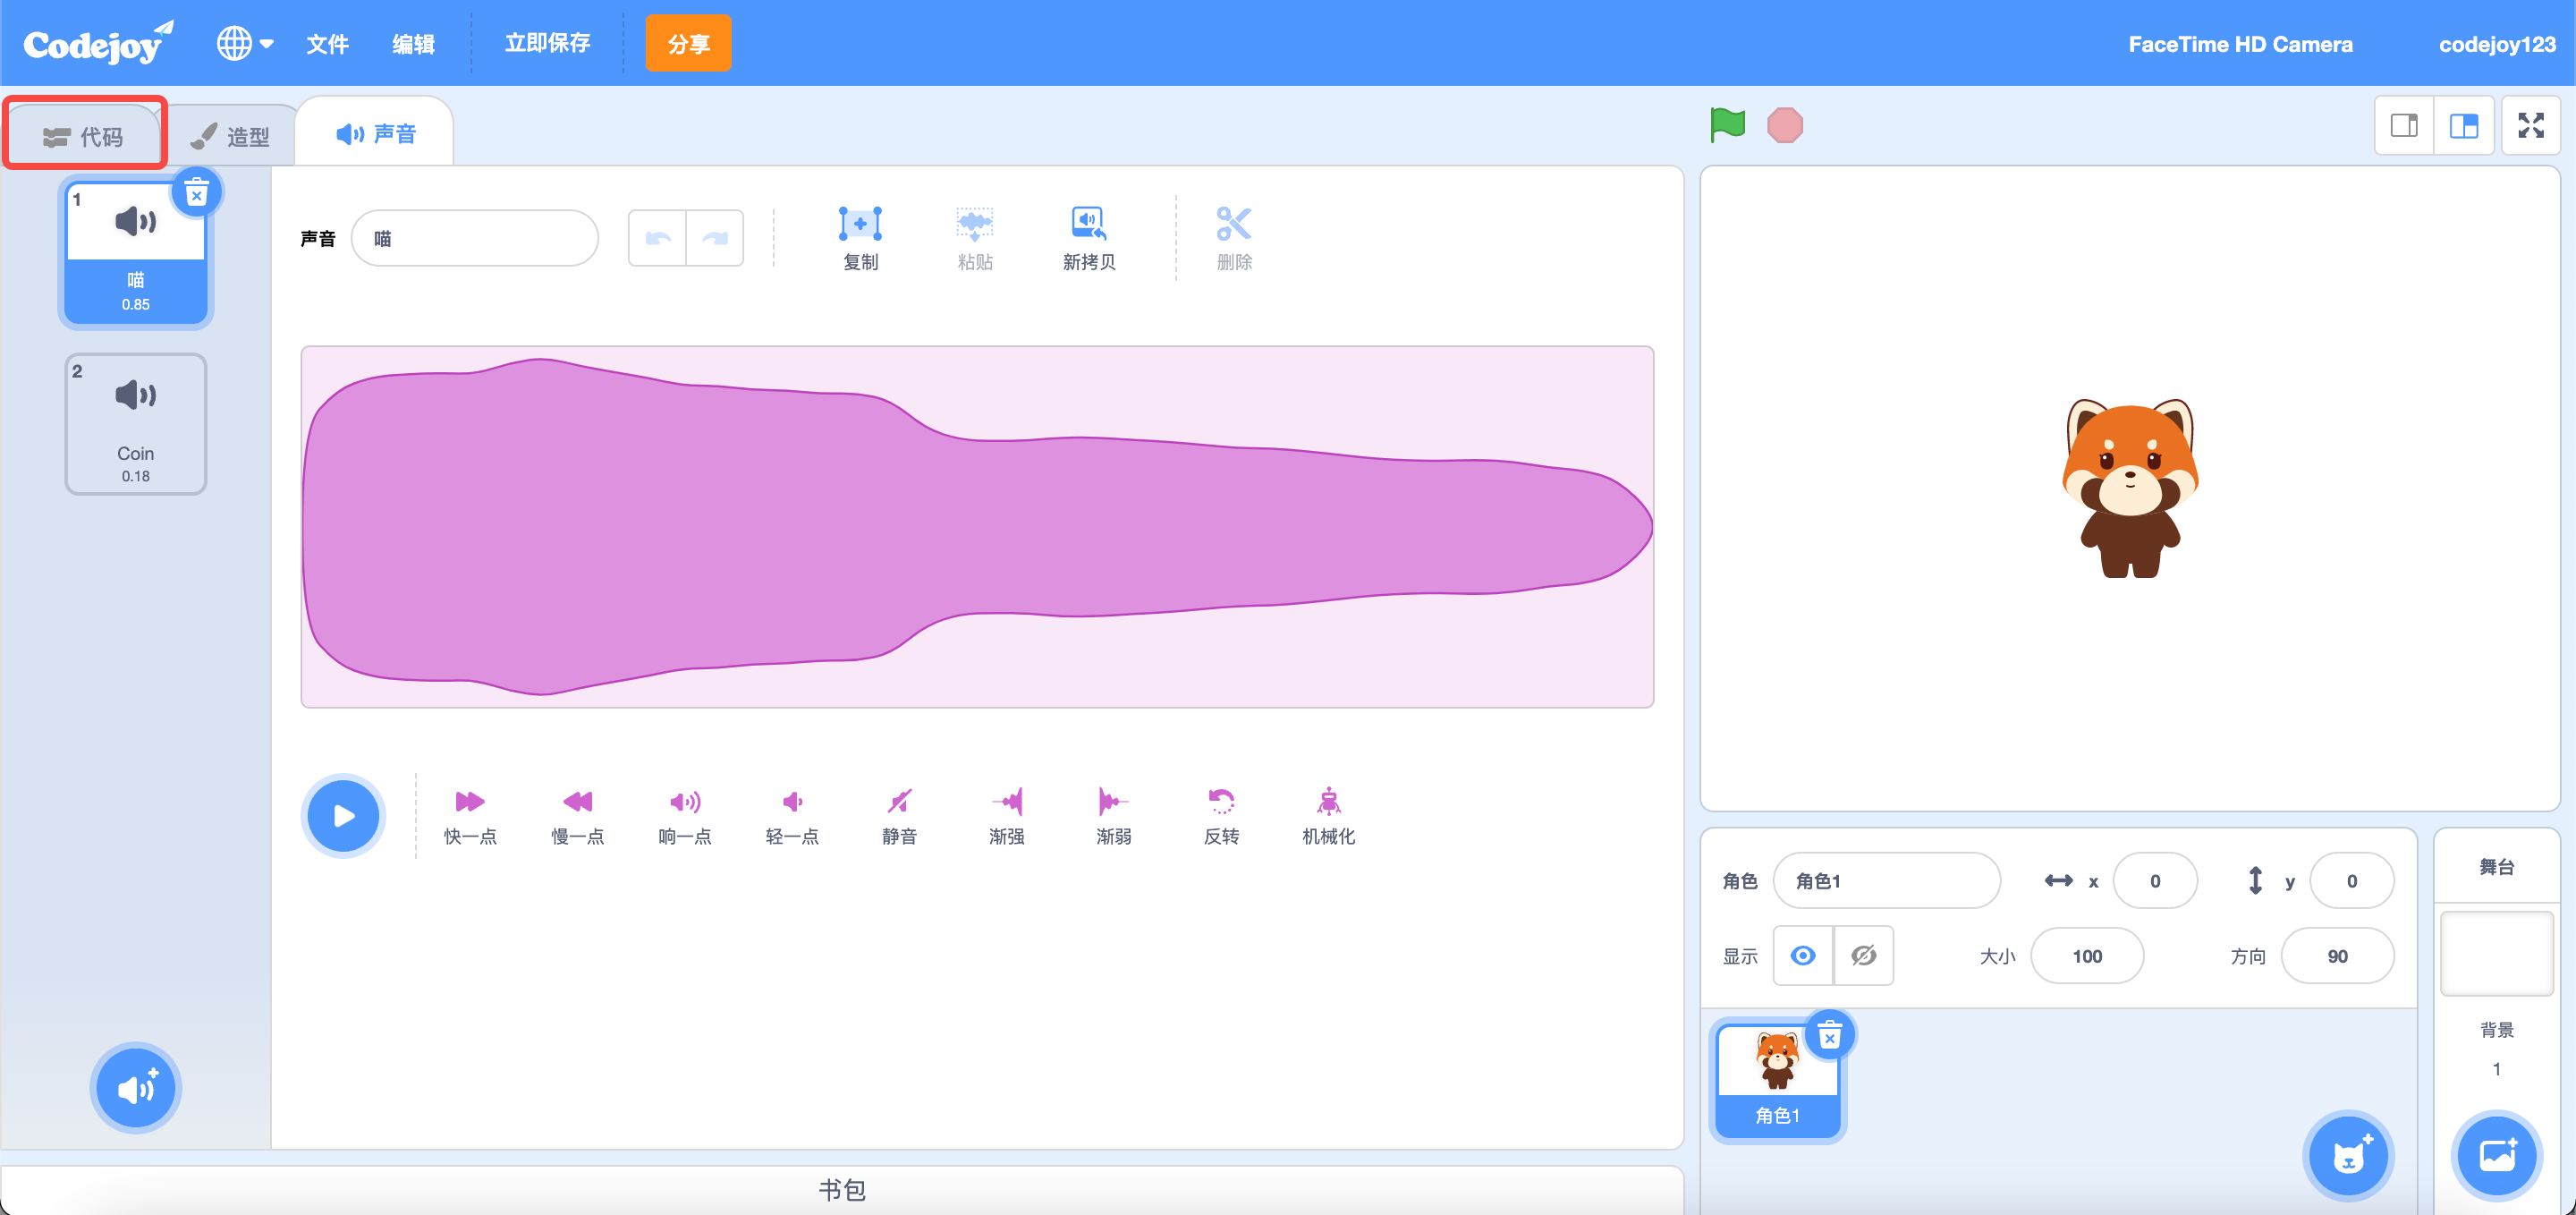Hide the sprite using crossed-eye icon
The width and height of the screenshot is (2576, 1215).
pos(1863,956)
